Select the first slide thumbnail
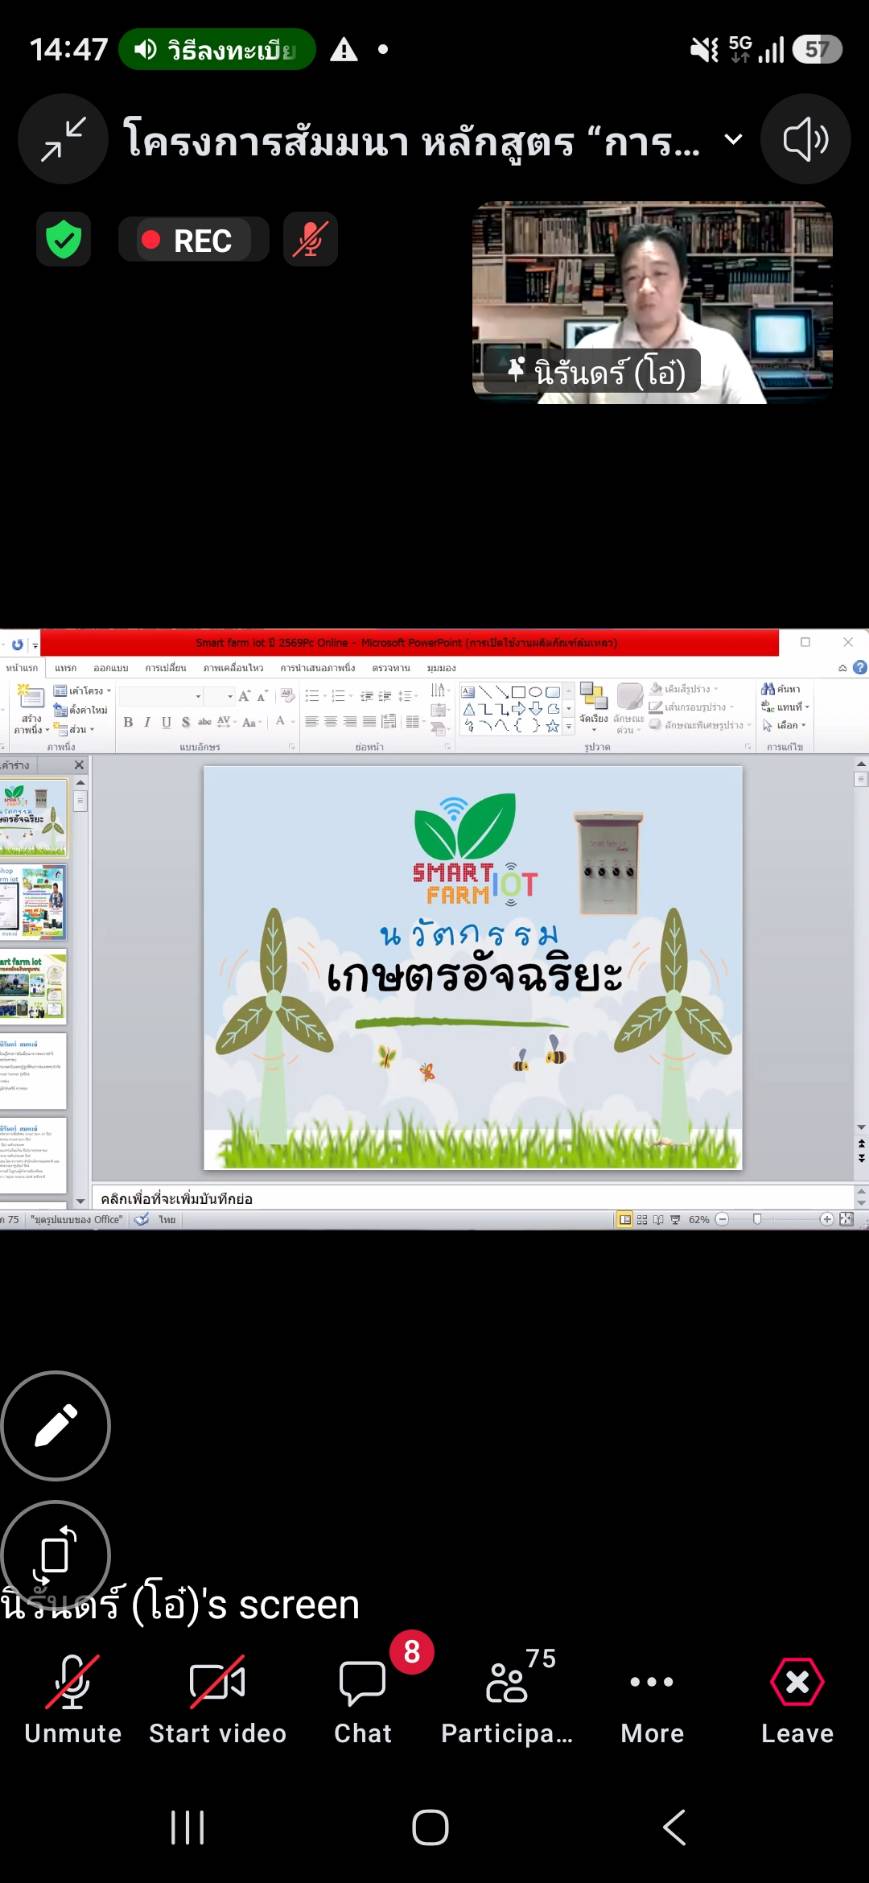Viewport: 869px width, 1883px height. coord(33,819)
